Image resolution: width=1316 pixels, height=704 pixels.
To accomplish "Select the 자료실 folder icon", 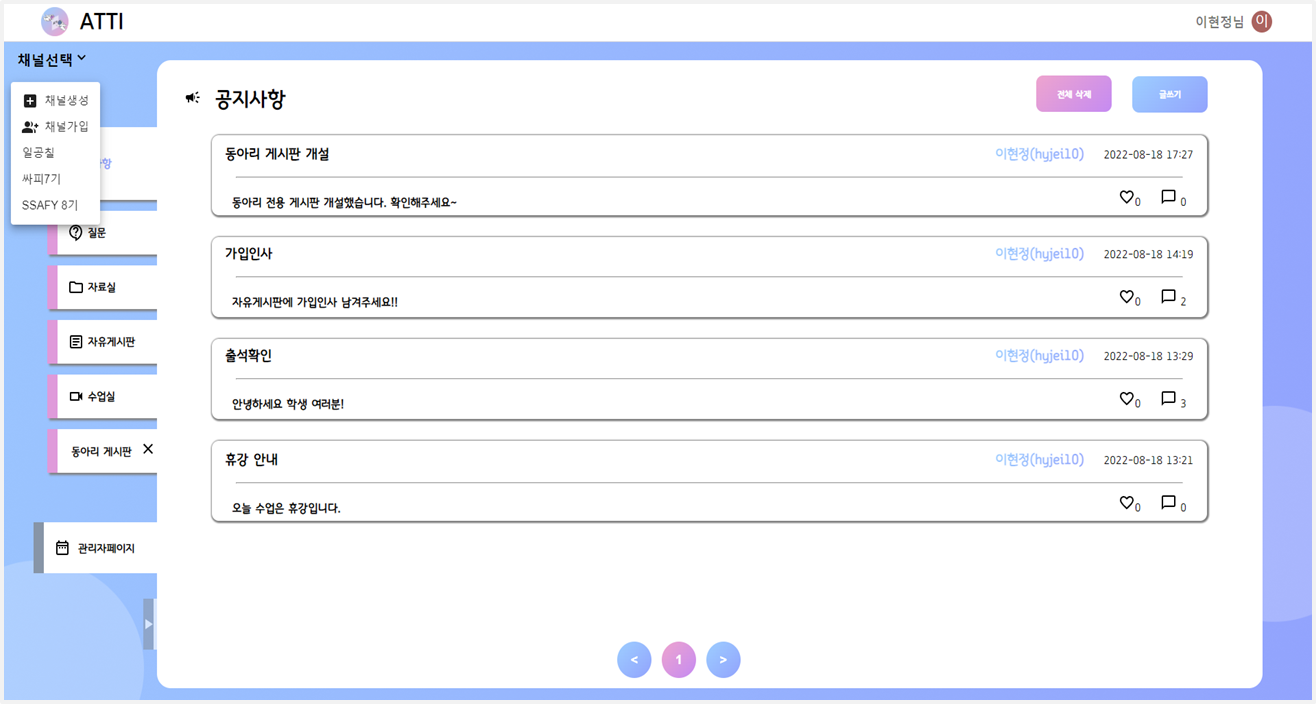I will pos(78,287).
